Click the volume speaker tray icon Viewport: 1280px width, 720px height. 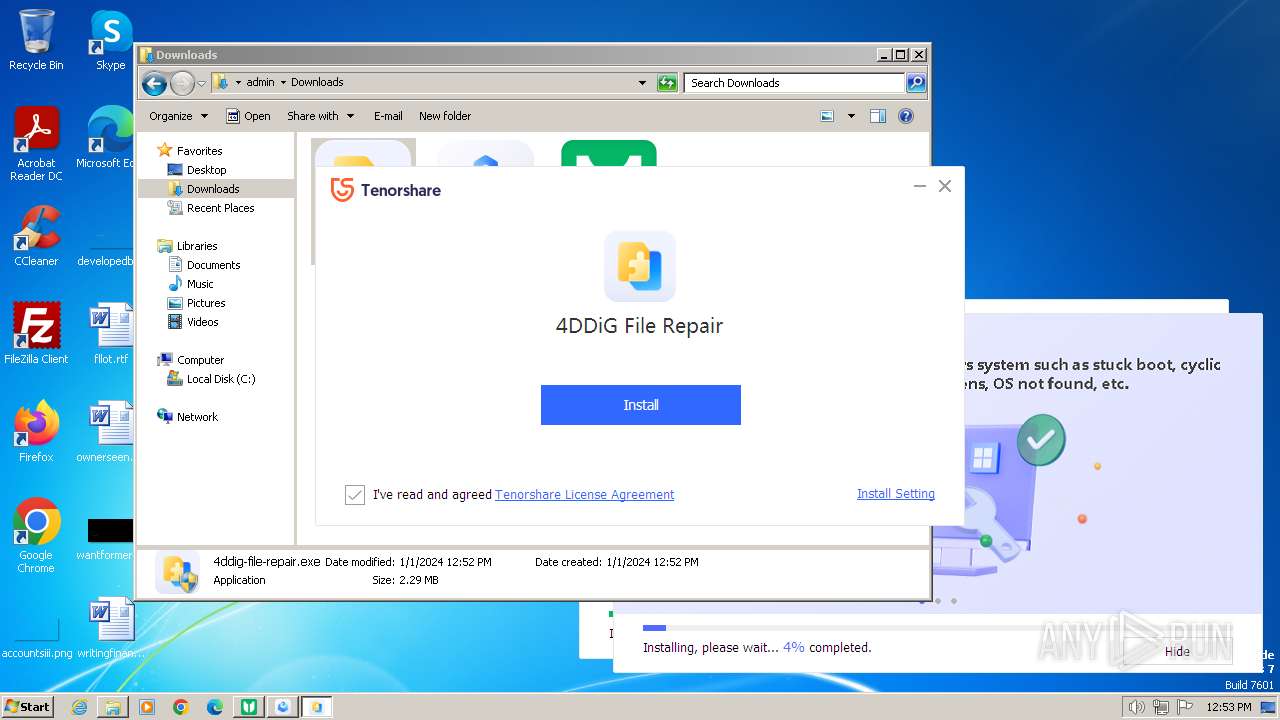coord(1136,707)
